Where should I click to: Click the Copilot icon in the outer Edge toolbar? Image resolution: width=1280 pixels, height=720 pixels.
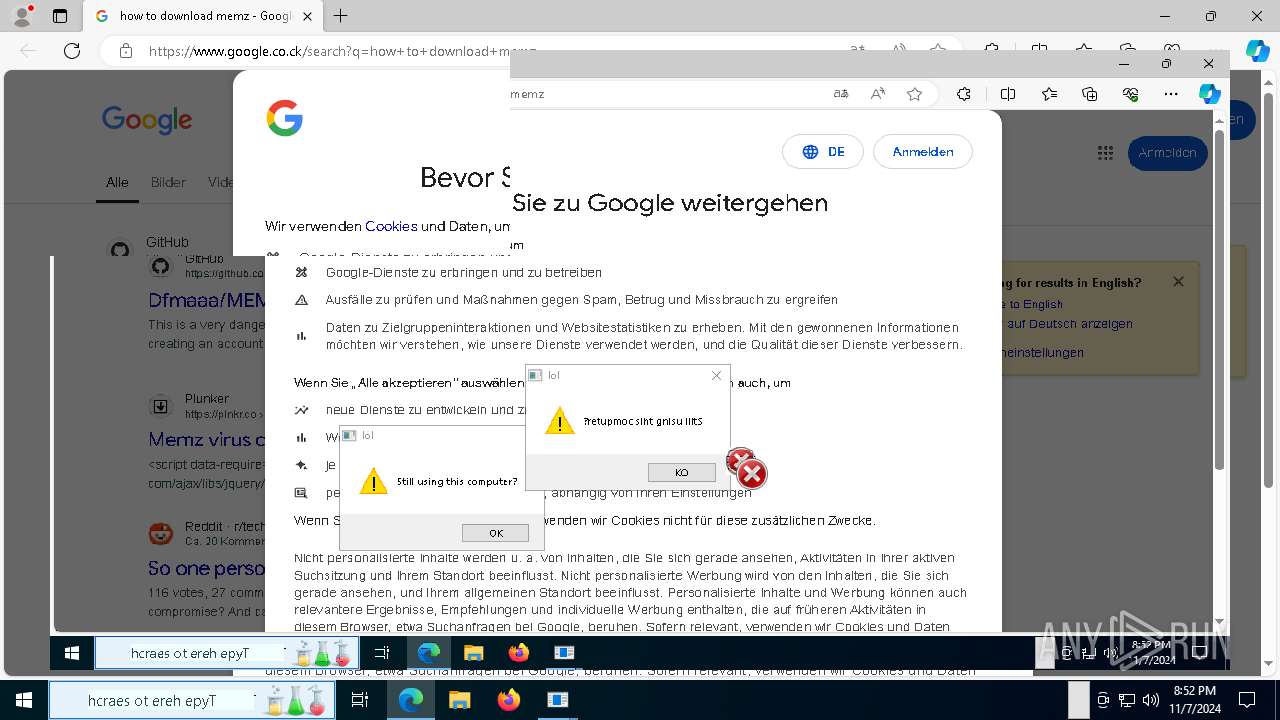(x=1257, y=51)
